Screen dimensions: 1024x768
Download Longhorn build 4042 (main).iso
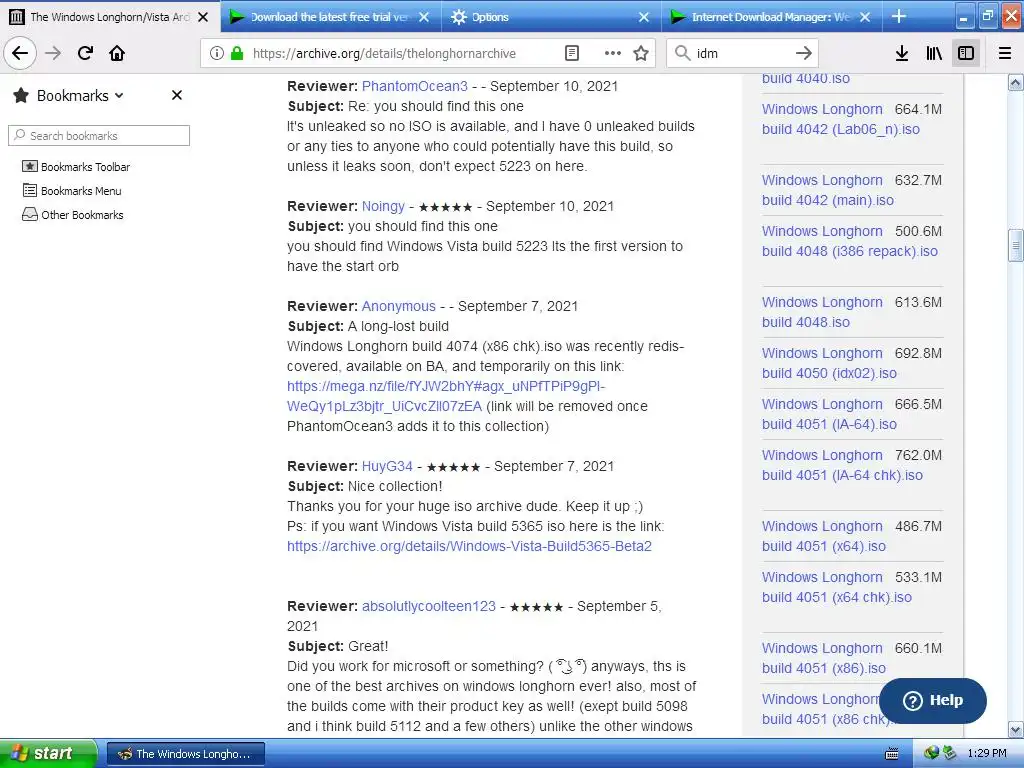click(827, 190)
